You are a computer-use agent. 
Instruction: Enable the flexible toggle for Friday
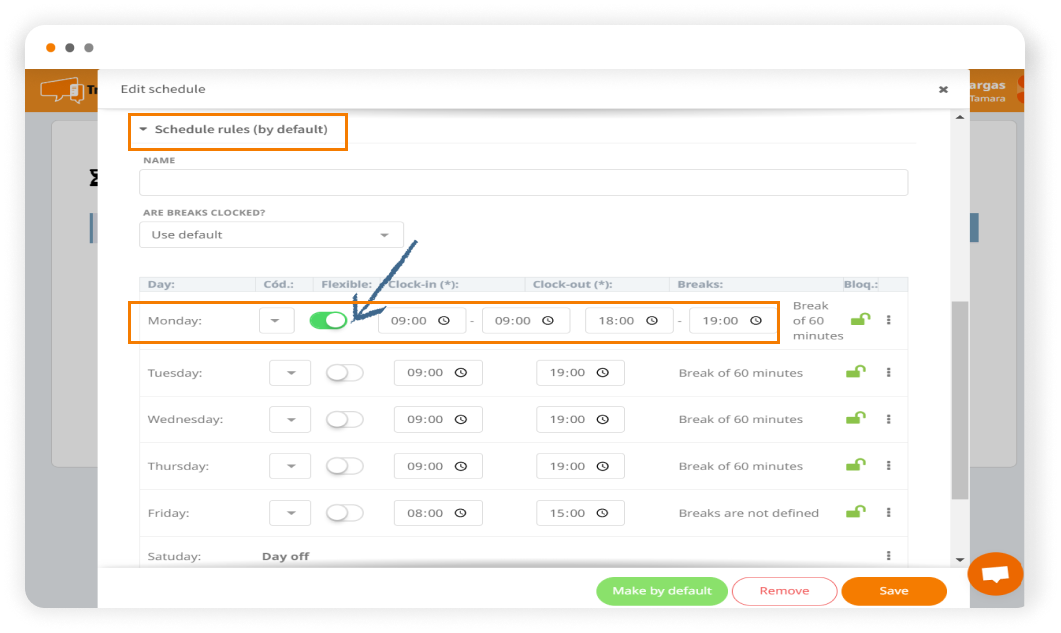pyautogui.click(x=345, y=513)
